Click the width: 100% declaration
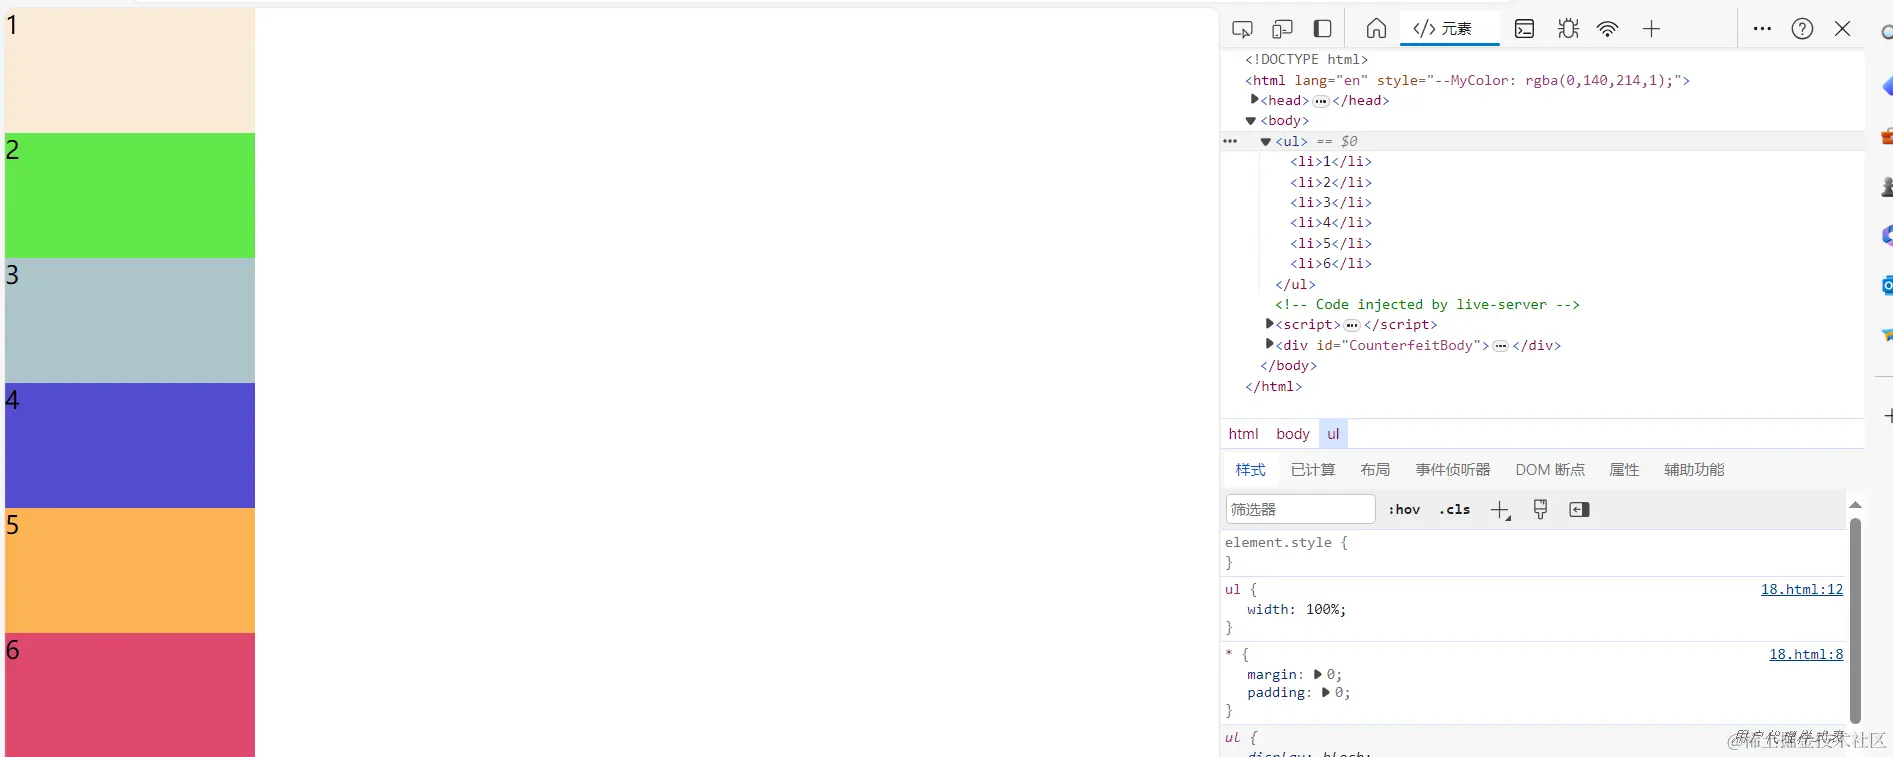Viewport: 1893px width, 757px height. coord(1296,609)
